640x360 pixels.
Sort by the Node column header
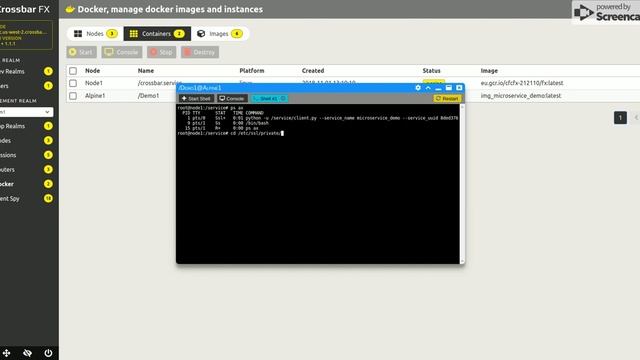[93, 71]
